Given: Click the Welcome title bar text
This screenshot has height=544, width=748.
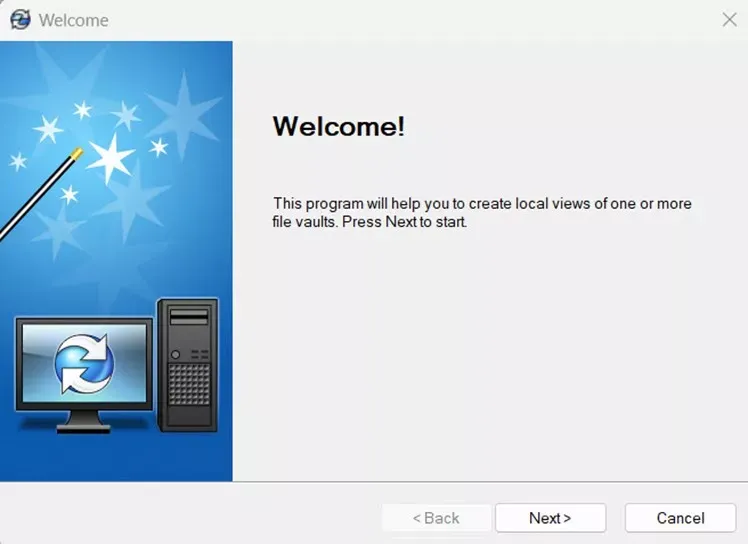Looking at the screenshot, I should pyautogui.click(x=73, y=21).
